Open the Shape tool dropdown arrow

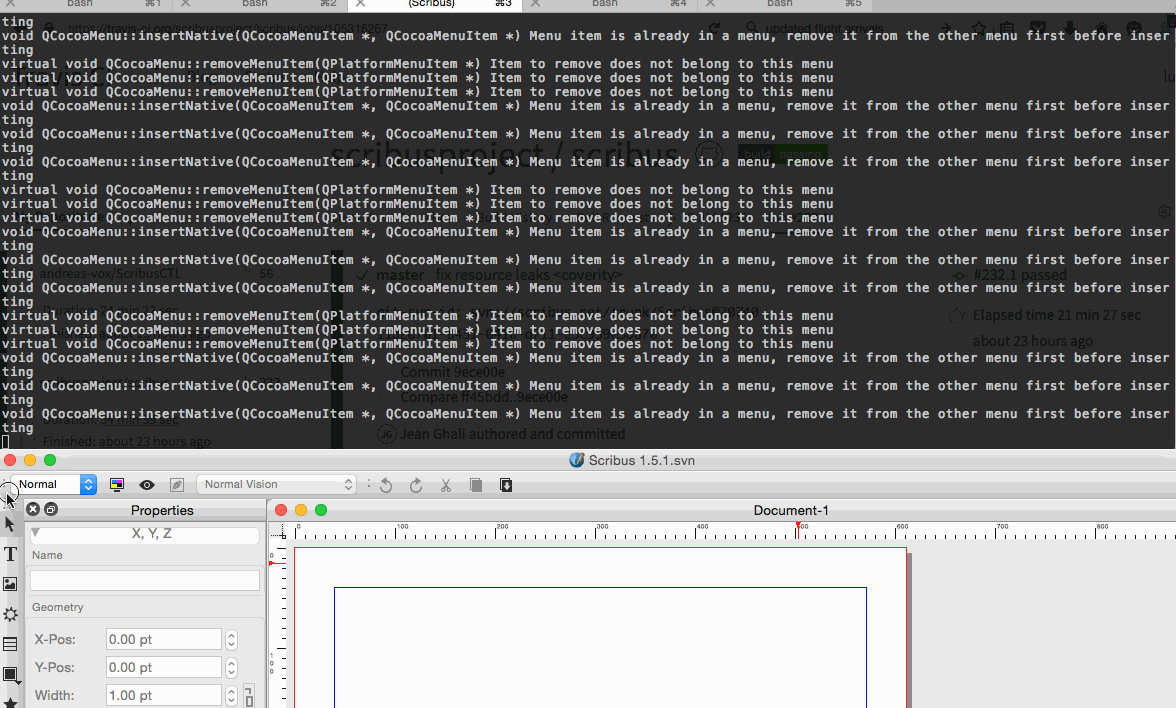[19, 682]
